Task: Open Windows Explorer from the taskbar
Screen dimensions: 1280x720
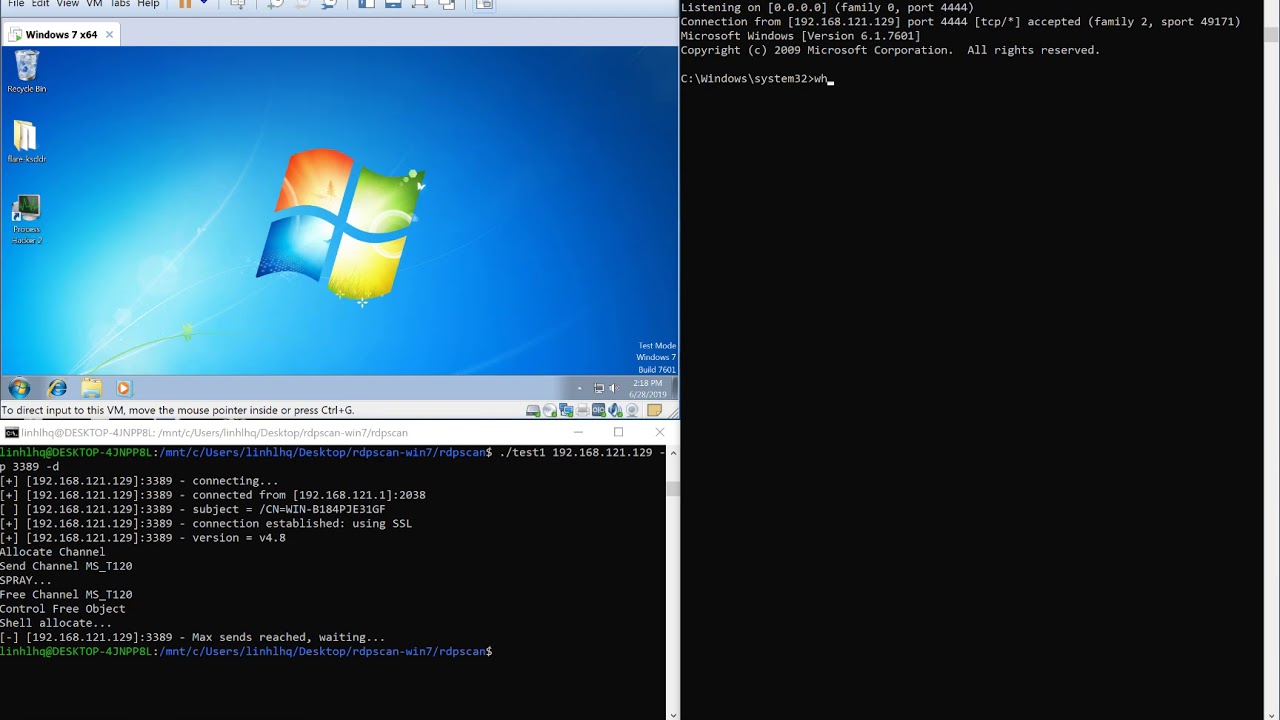Action: point(91,388)
